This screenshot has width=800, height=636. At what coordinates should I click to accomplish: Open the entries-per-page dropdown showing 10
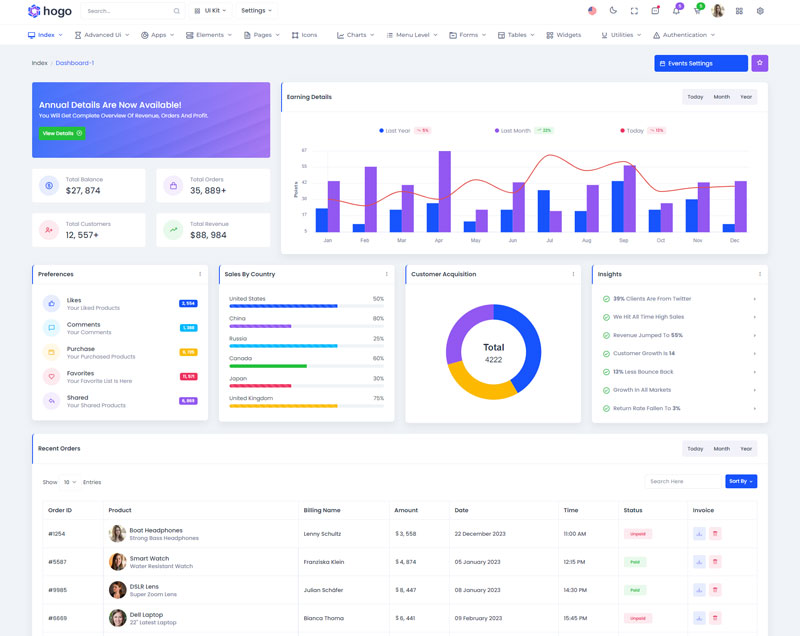pyautogui.click(x=69, y=482)
